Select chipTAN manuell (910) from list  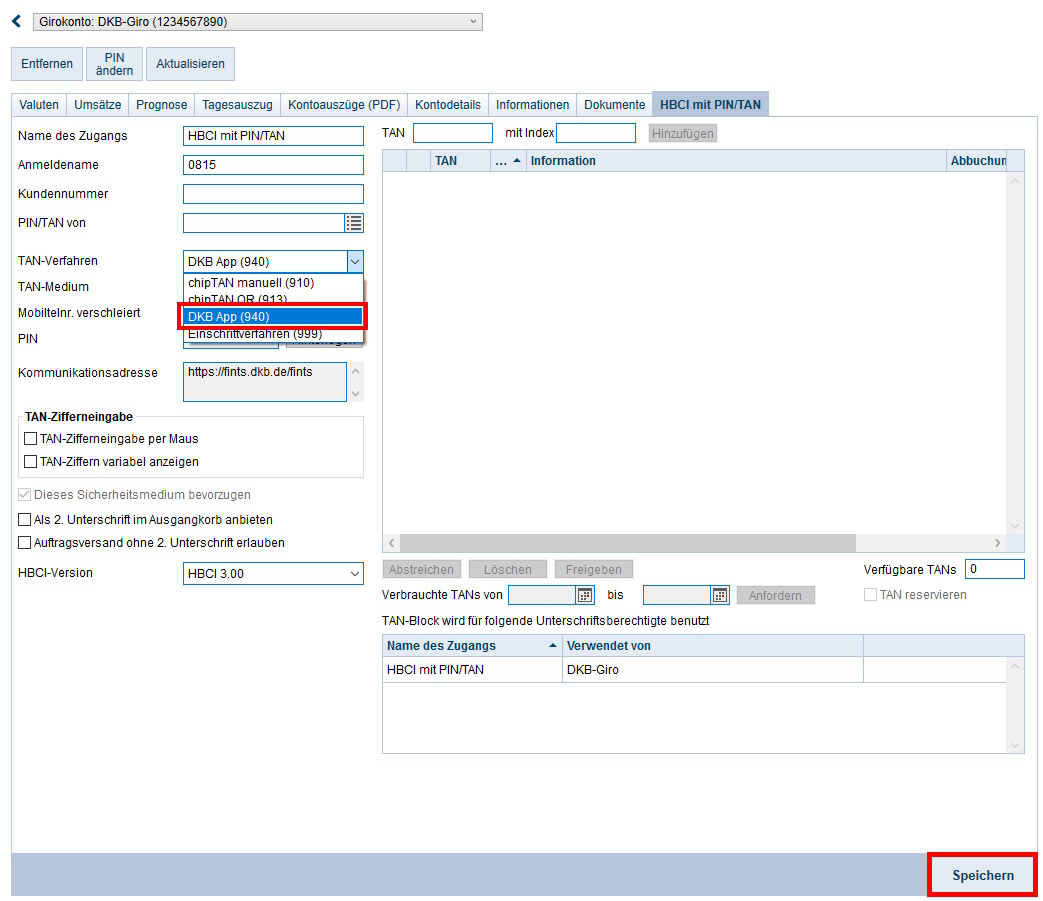[251, 283]
